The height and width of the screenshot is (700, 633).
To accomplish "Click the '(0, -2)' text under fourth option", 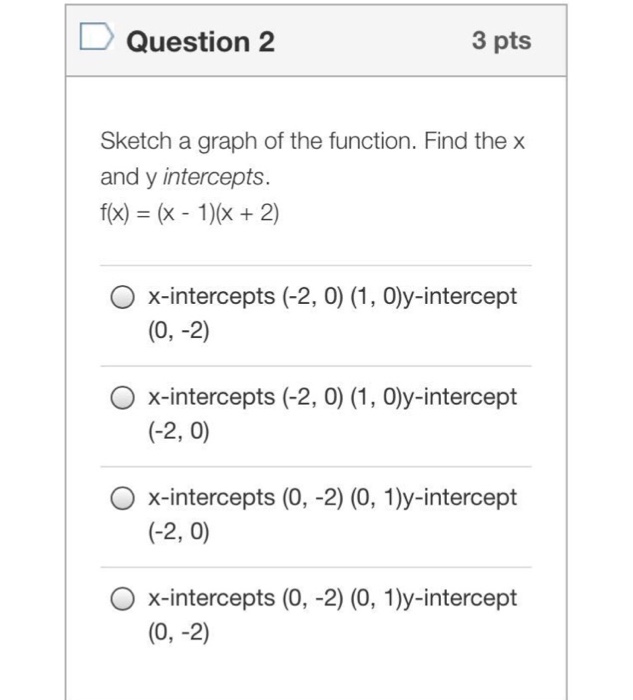I will pyautogui.click(x=179, y=632).
